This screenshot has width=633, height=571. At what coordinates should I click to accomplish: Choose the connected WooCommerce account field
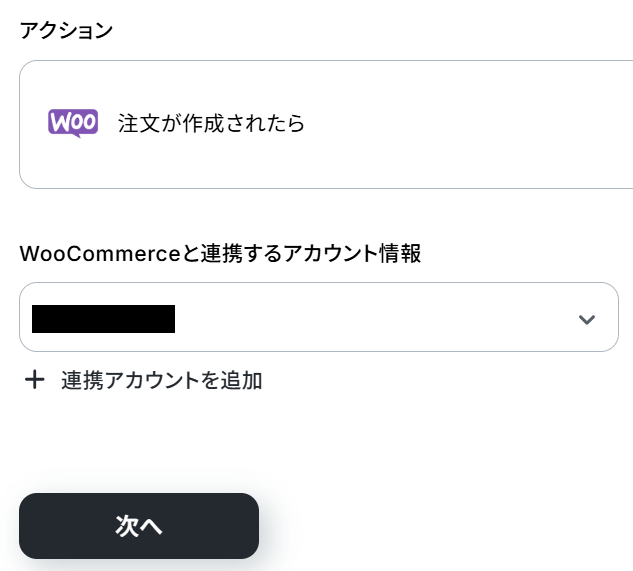[318, 318]
